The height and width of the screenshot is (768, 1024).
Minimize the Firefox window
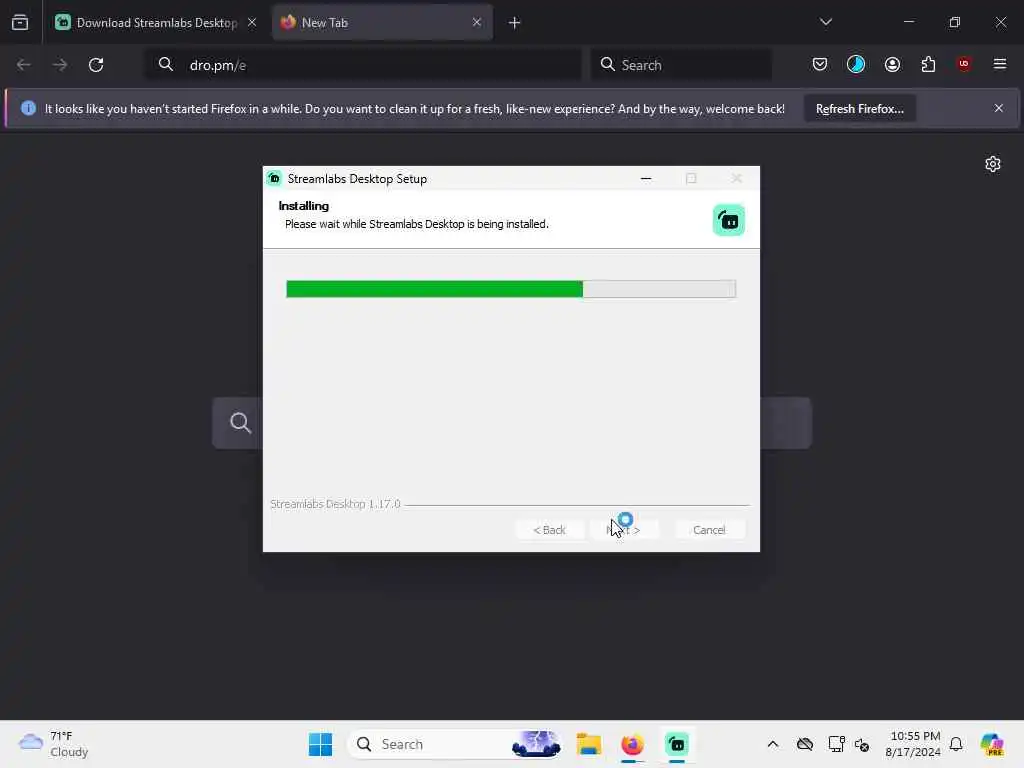(x=909, y=22)
